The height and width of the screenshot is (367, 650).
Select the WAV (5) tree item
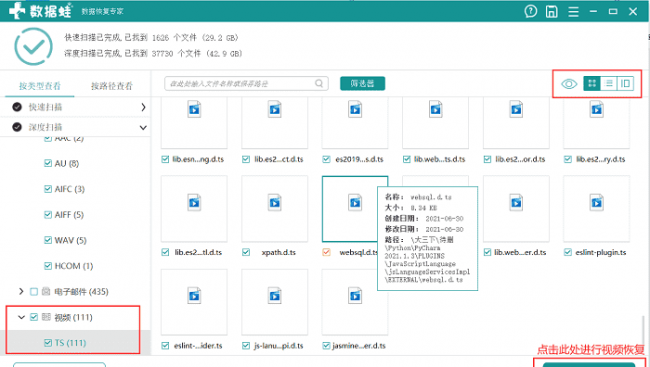(70, 240)
